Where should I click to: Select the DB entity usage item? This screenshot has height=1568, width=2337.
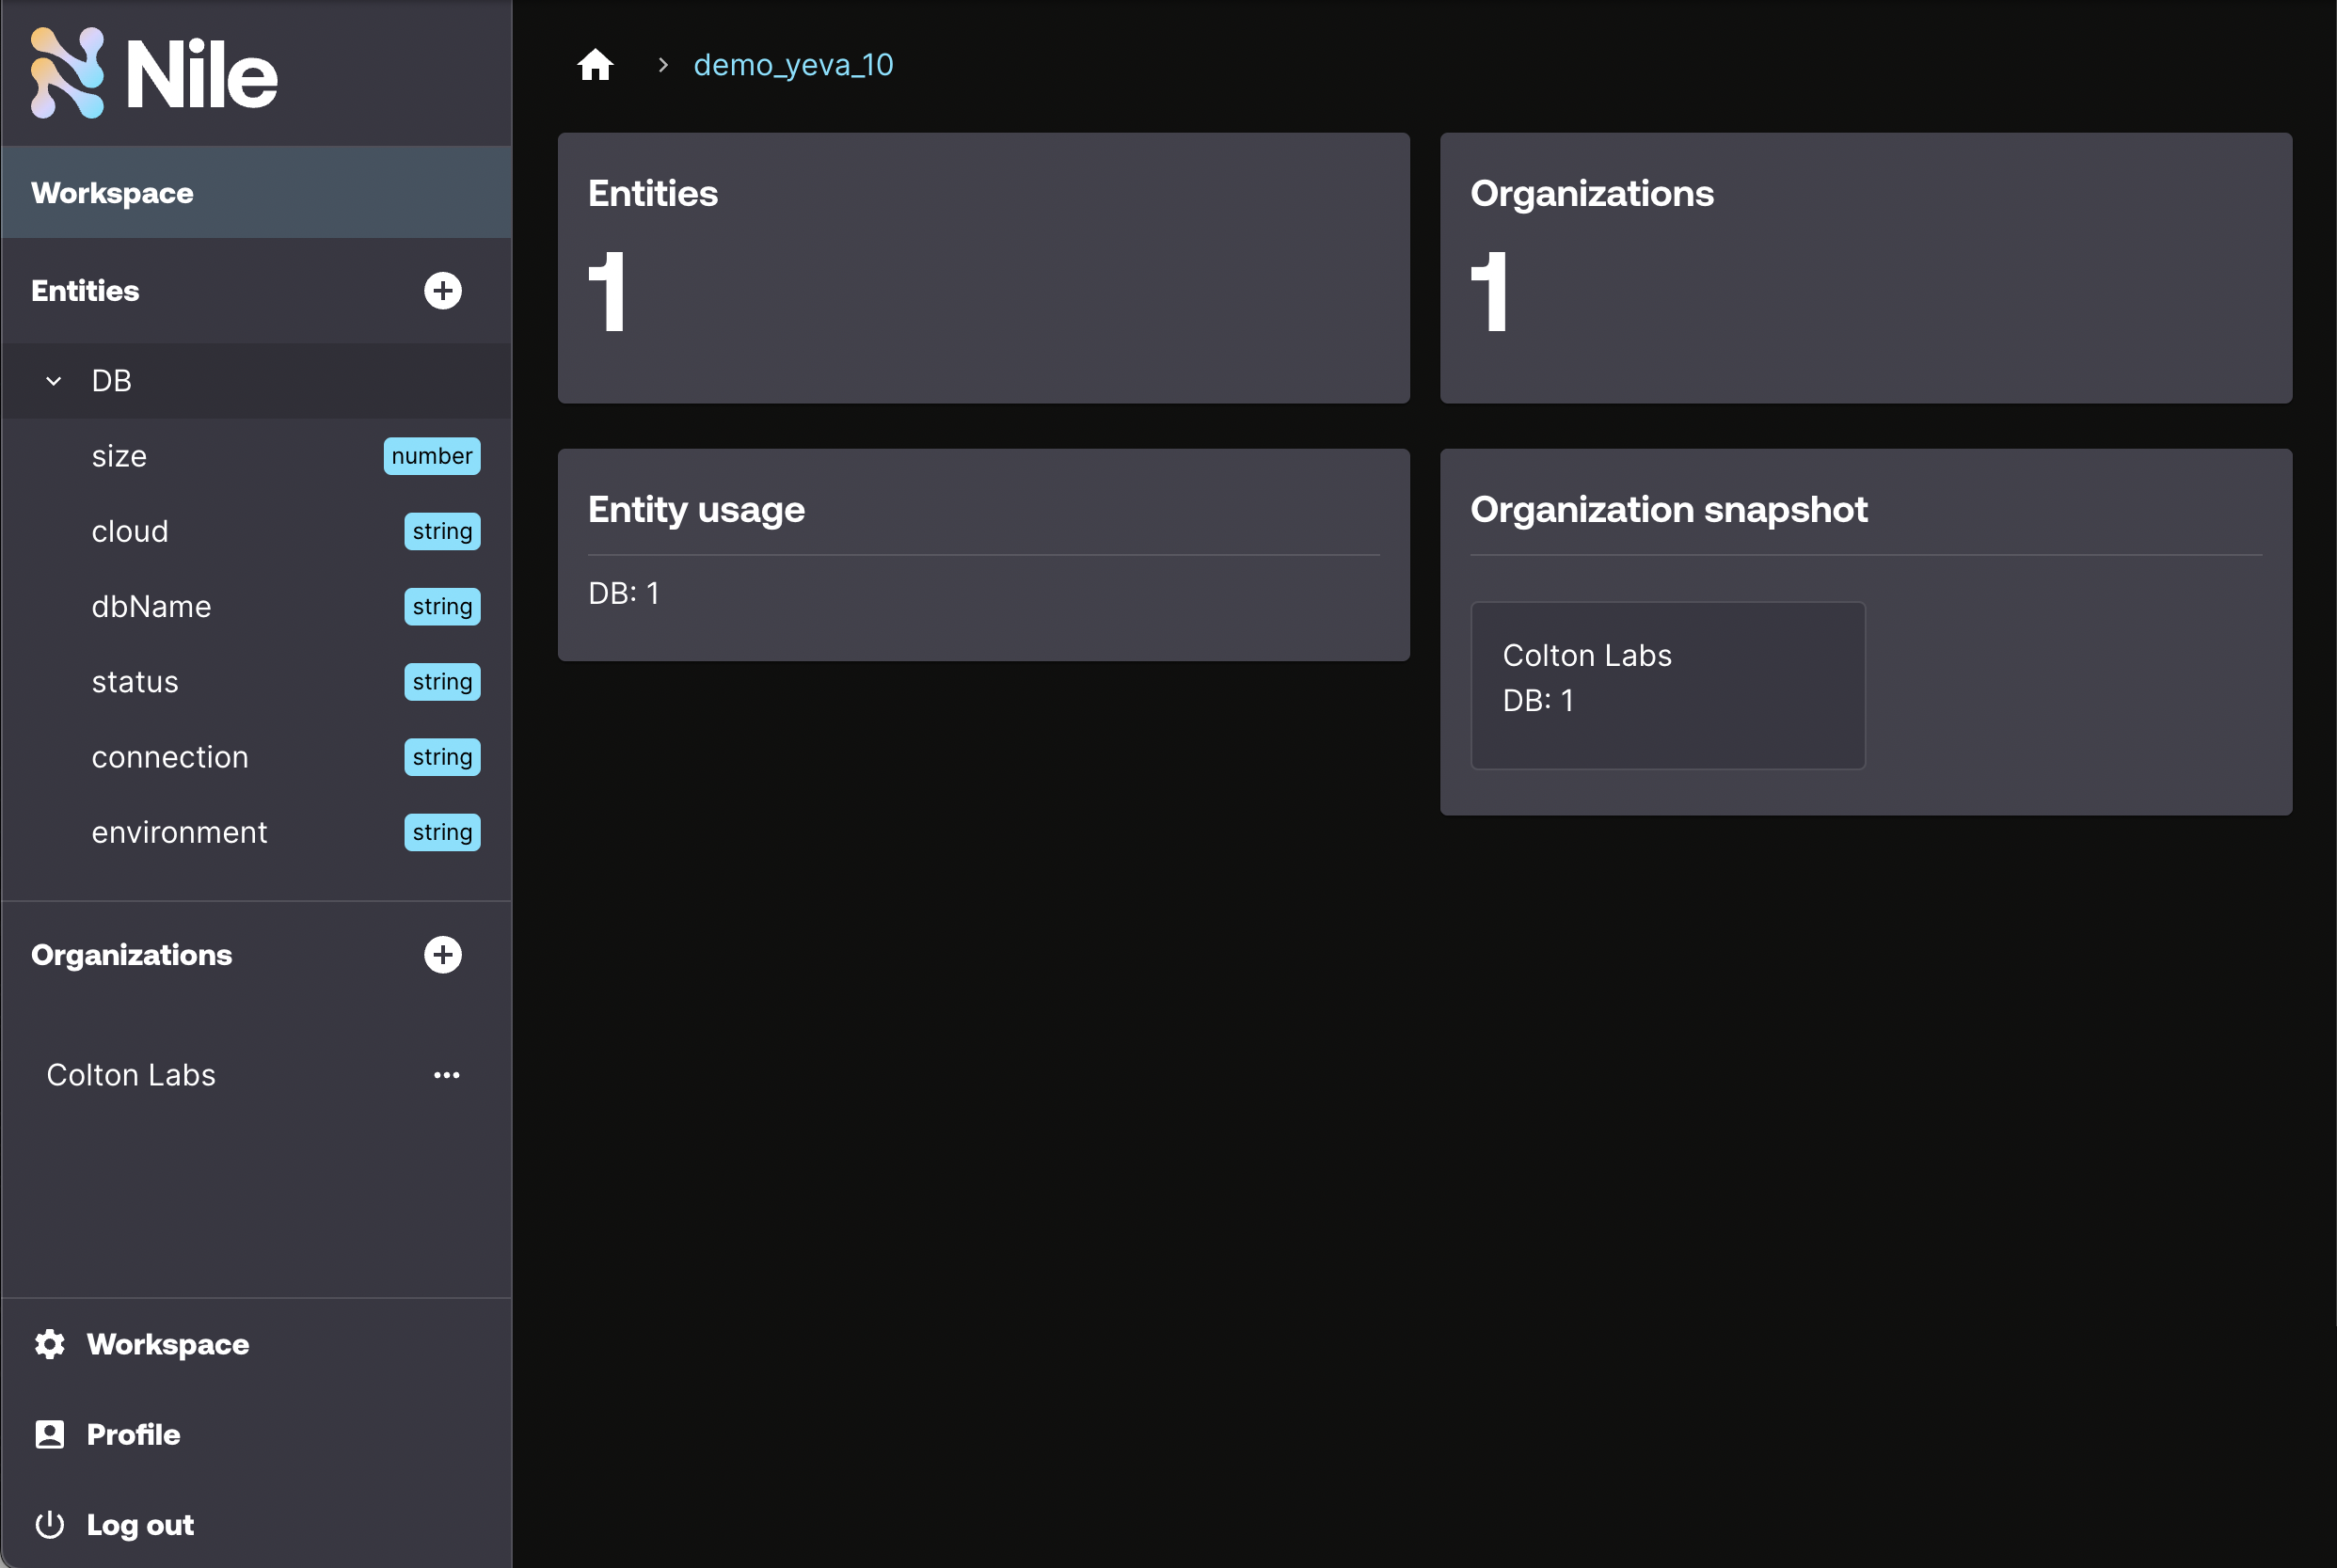point(625,592)
